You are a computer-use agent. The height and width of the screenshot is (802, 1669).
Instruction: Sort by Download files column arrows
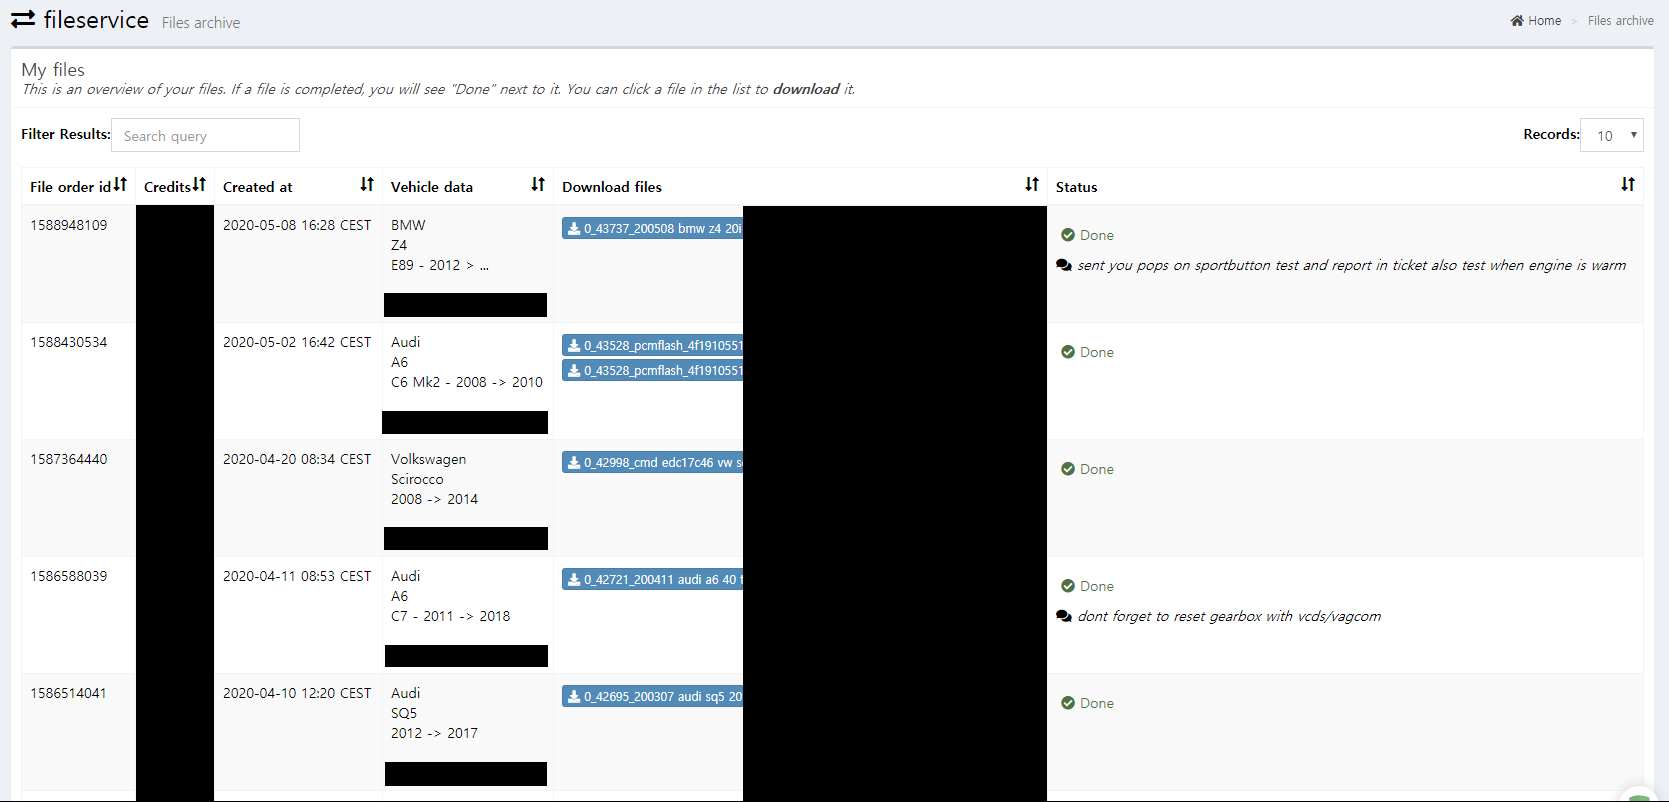(x=1032, y=185)
